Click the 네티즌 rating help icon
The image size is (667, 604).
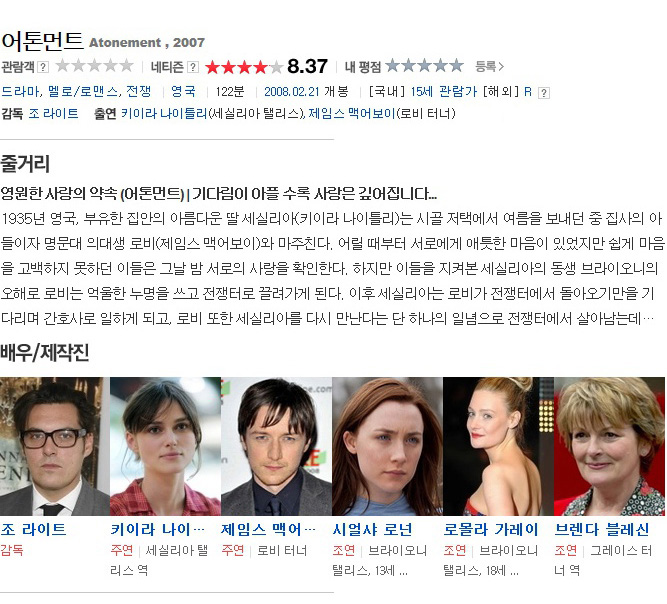point(193,67)
